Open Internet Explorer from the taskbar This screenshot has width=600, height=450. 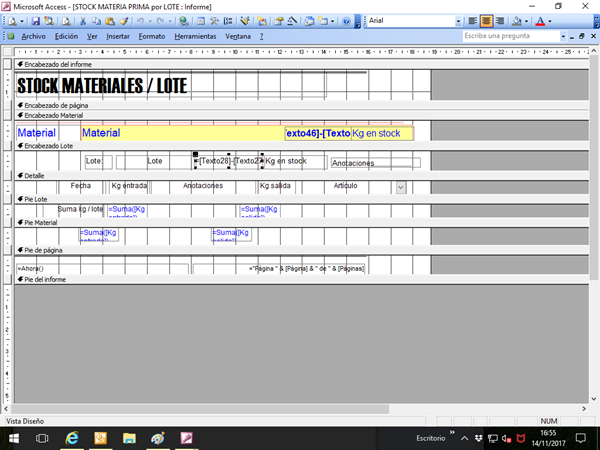tap(72, 438)
